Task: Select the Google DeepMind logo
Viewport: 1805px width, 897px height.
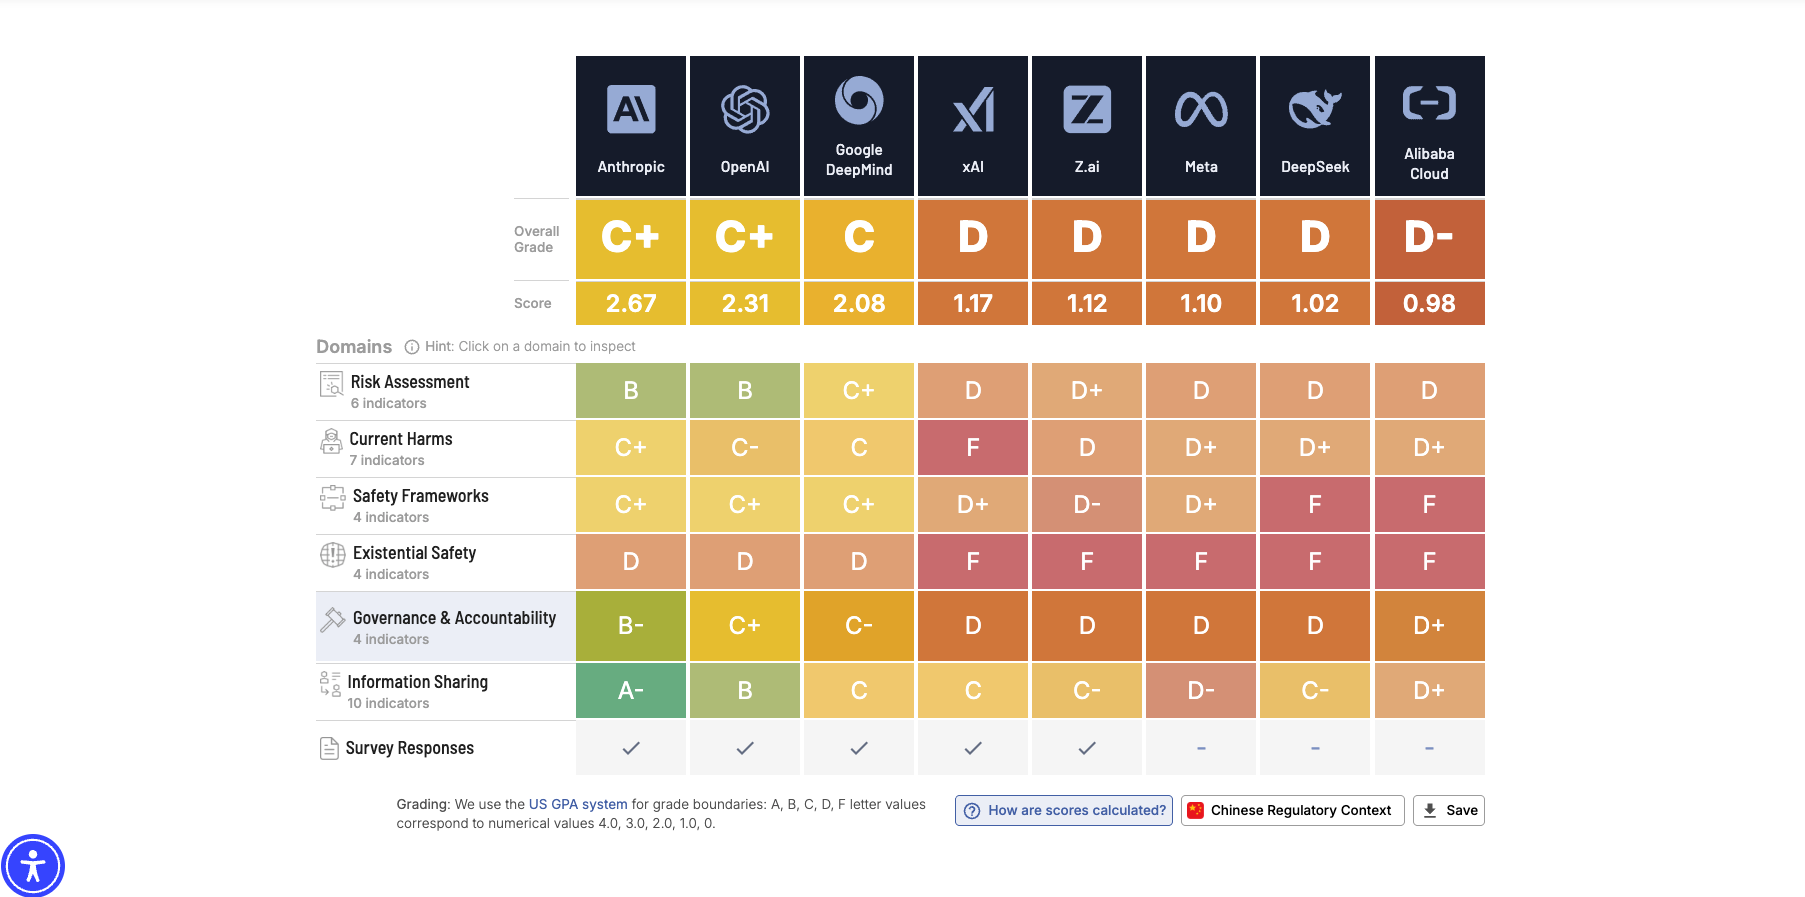Action: 858,100
